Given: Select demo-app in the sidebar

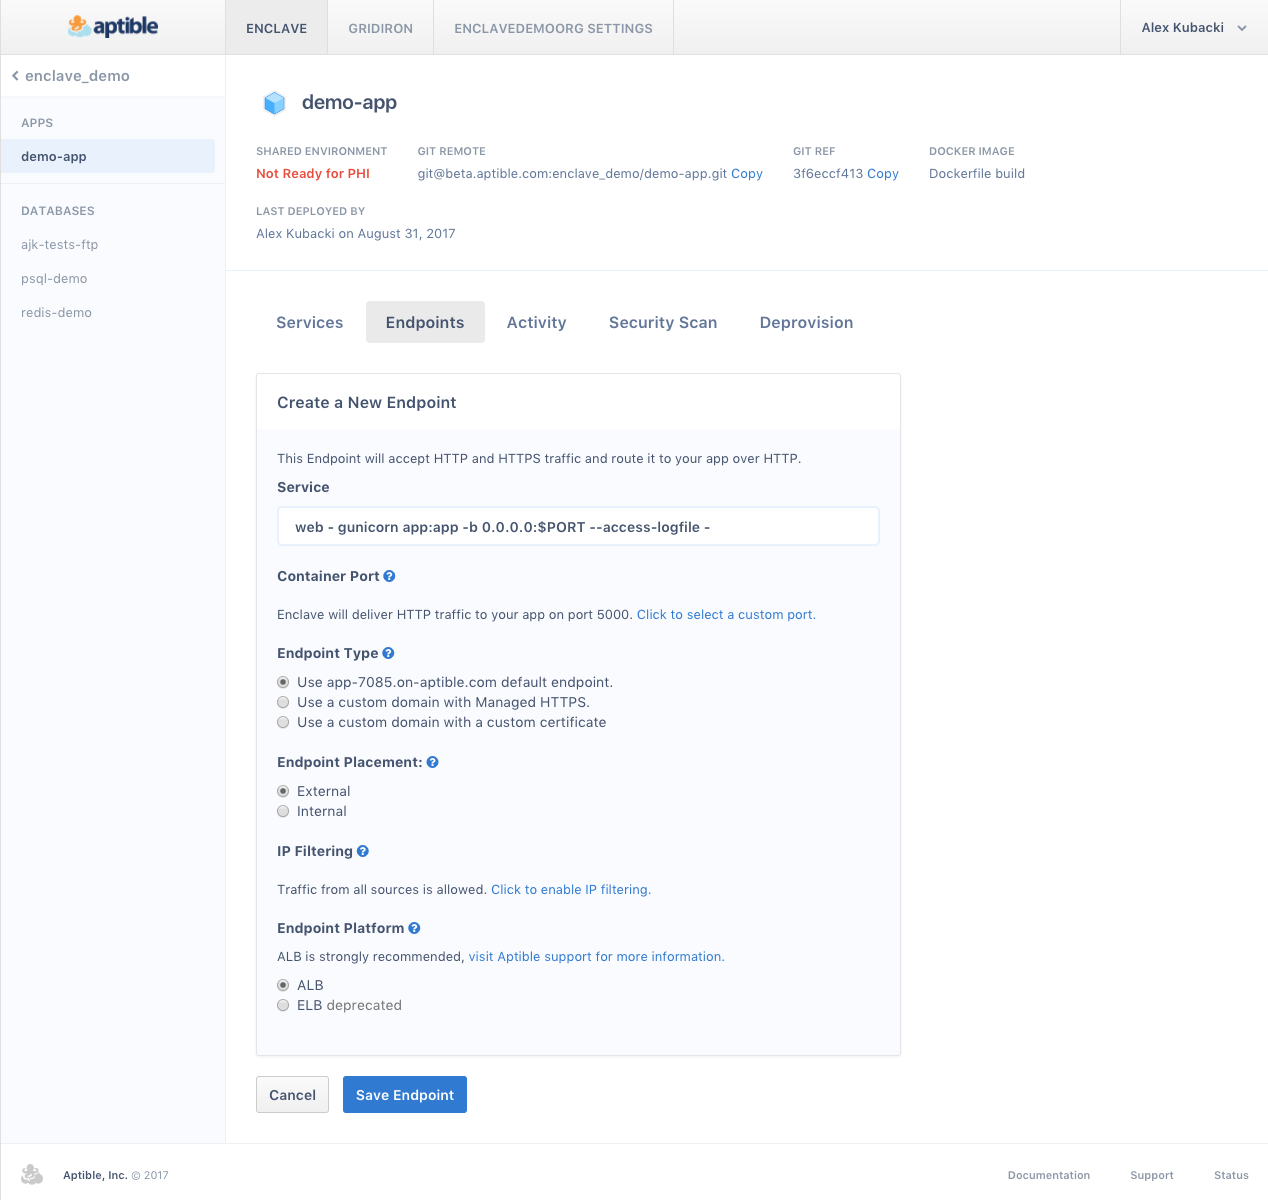Looking at the screenshot, I should (107, 156).
